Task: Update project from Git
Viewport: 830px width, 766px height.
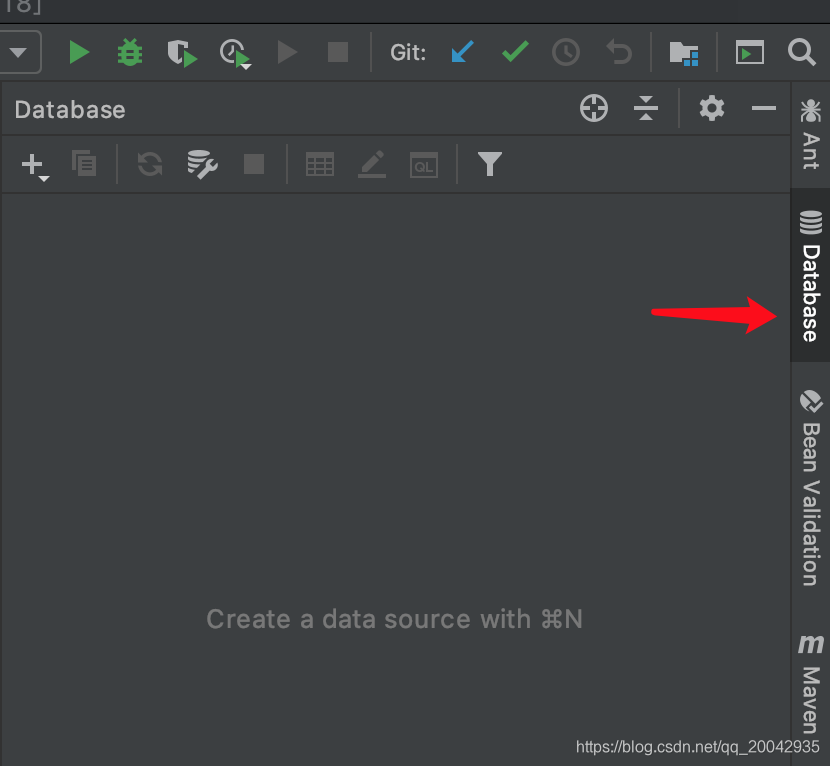Action: 462,52
